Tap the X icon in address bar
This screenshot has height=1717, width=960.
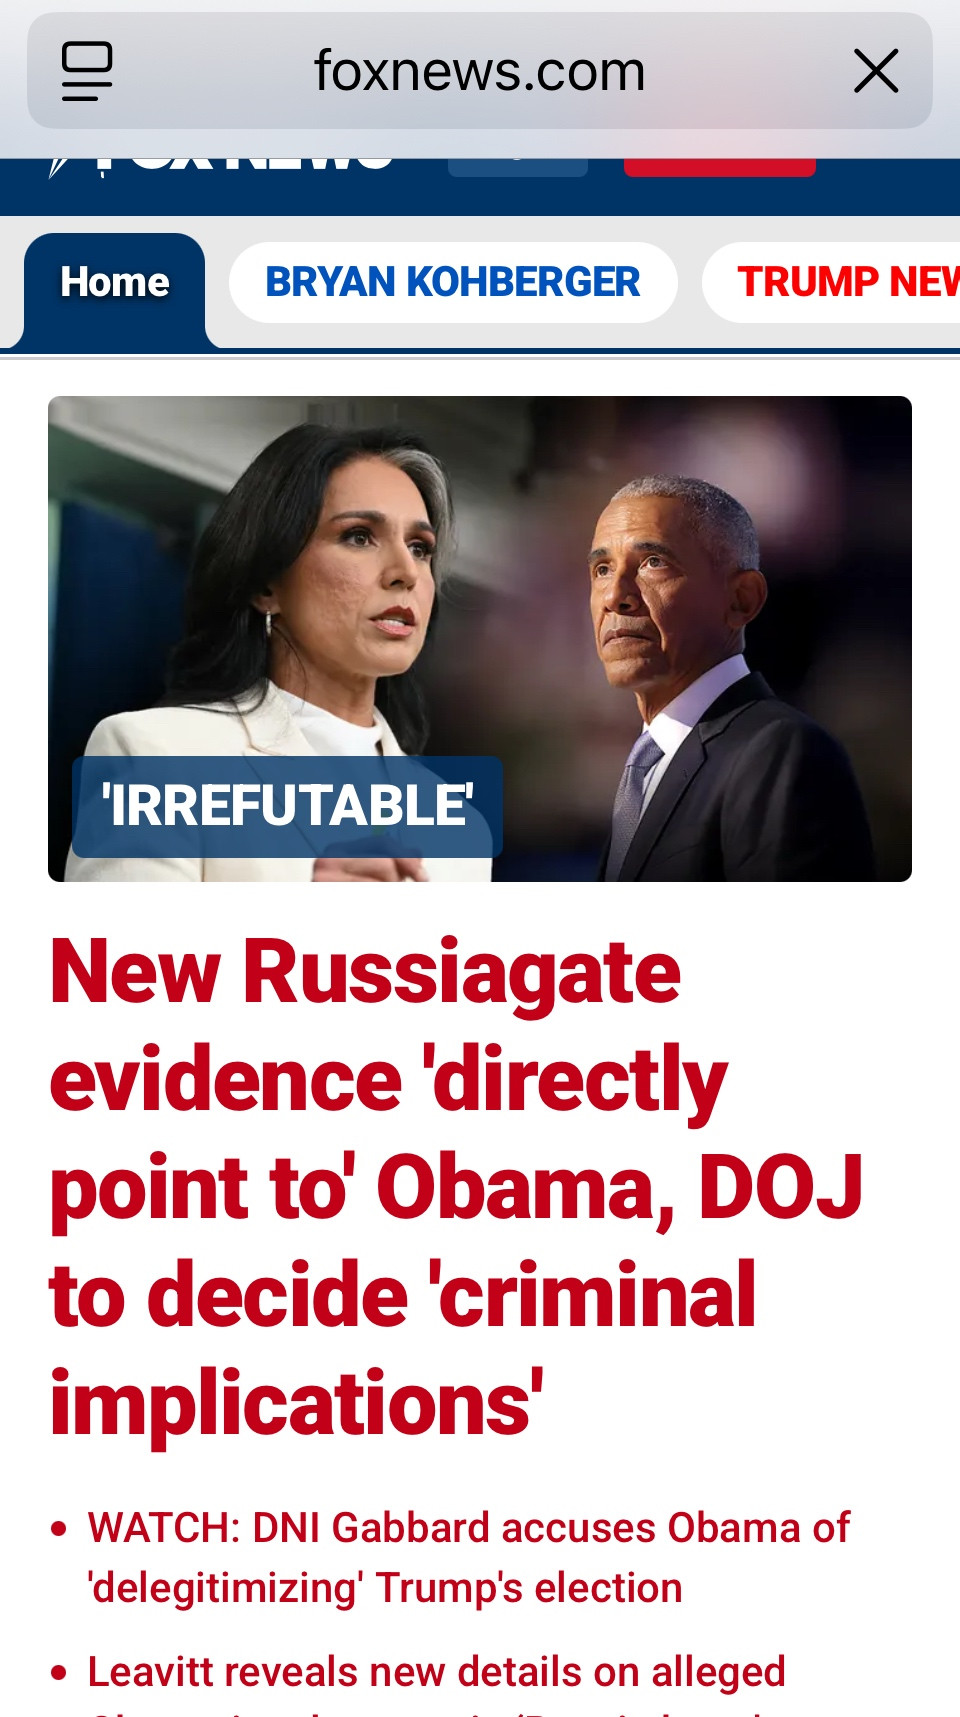(x=876, y=71)
